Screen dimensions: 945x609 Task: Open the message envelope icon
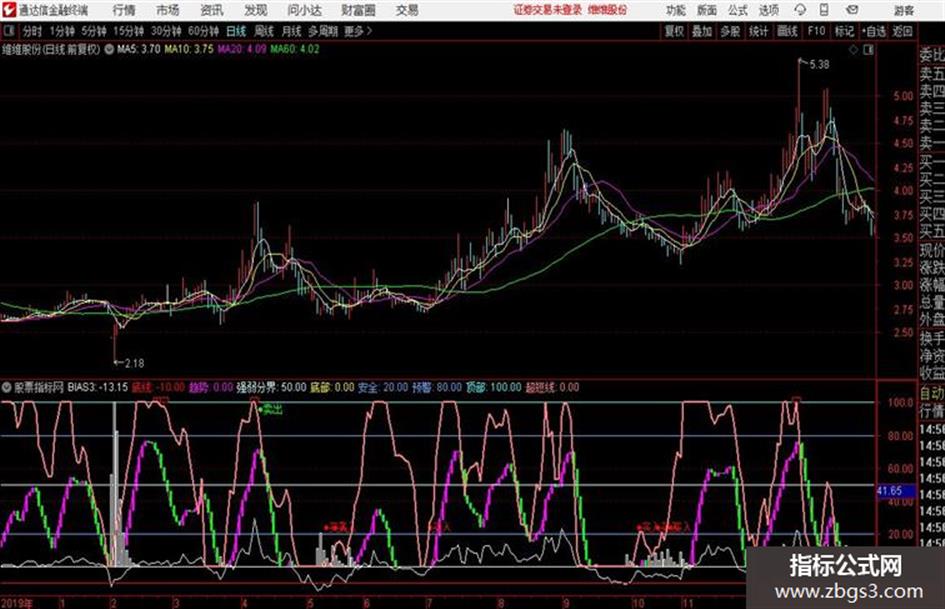coord(852,10)
